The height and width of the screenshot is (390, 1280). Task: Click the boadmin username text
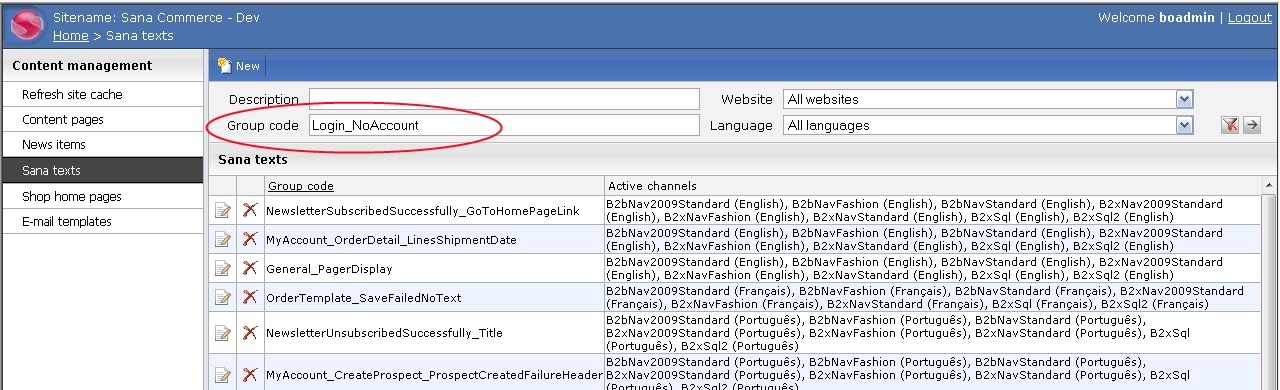coord(1186,18)
